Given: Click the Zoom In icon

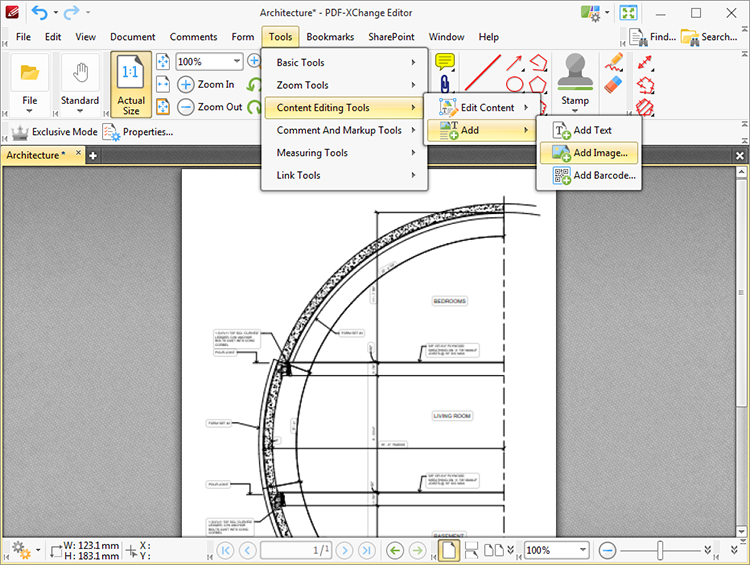Looking at the screenshot, I should tap(185, 85).
